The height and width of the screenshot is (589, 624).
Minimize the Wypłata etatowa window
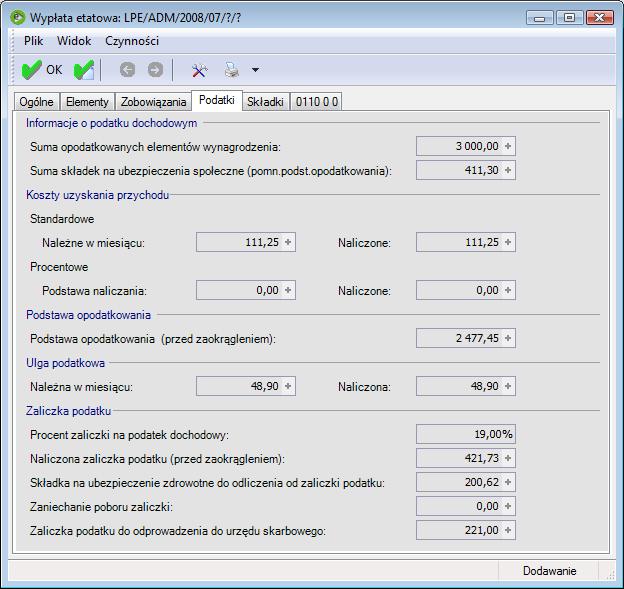(539, 18)
